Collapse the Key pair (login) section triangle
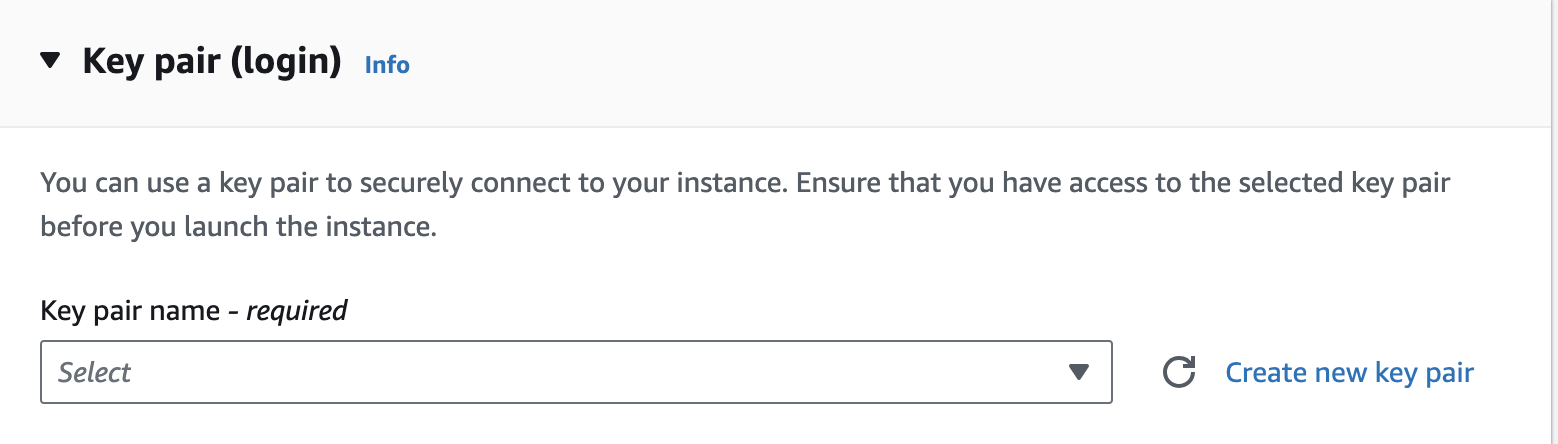 click(50, 62)
